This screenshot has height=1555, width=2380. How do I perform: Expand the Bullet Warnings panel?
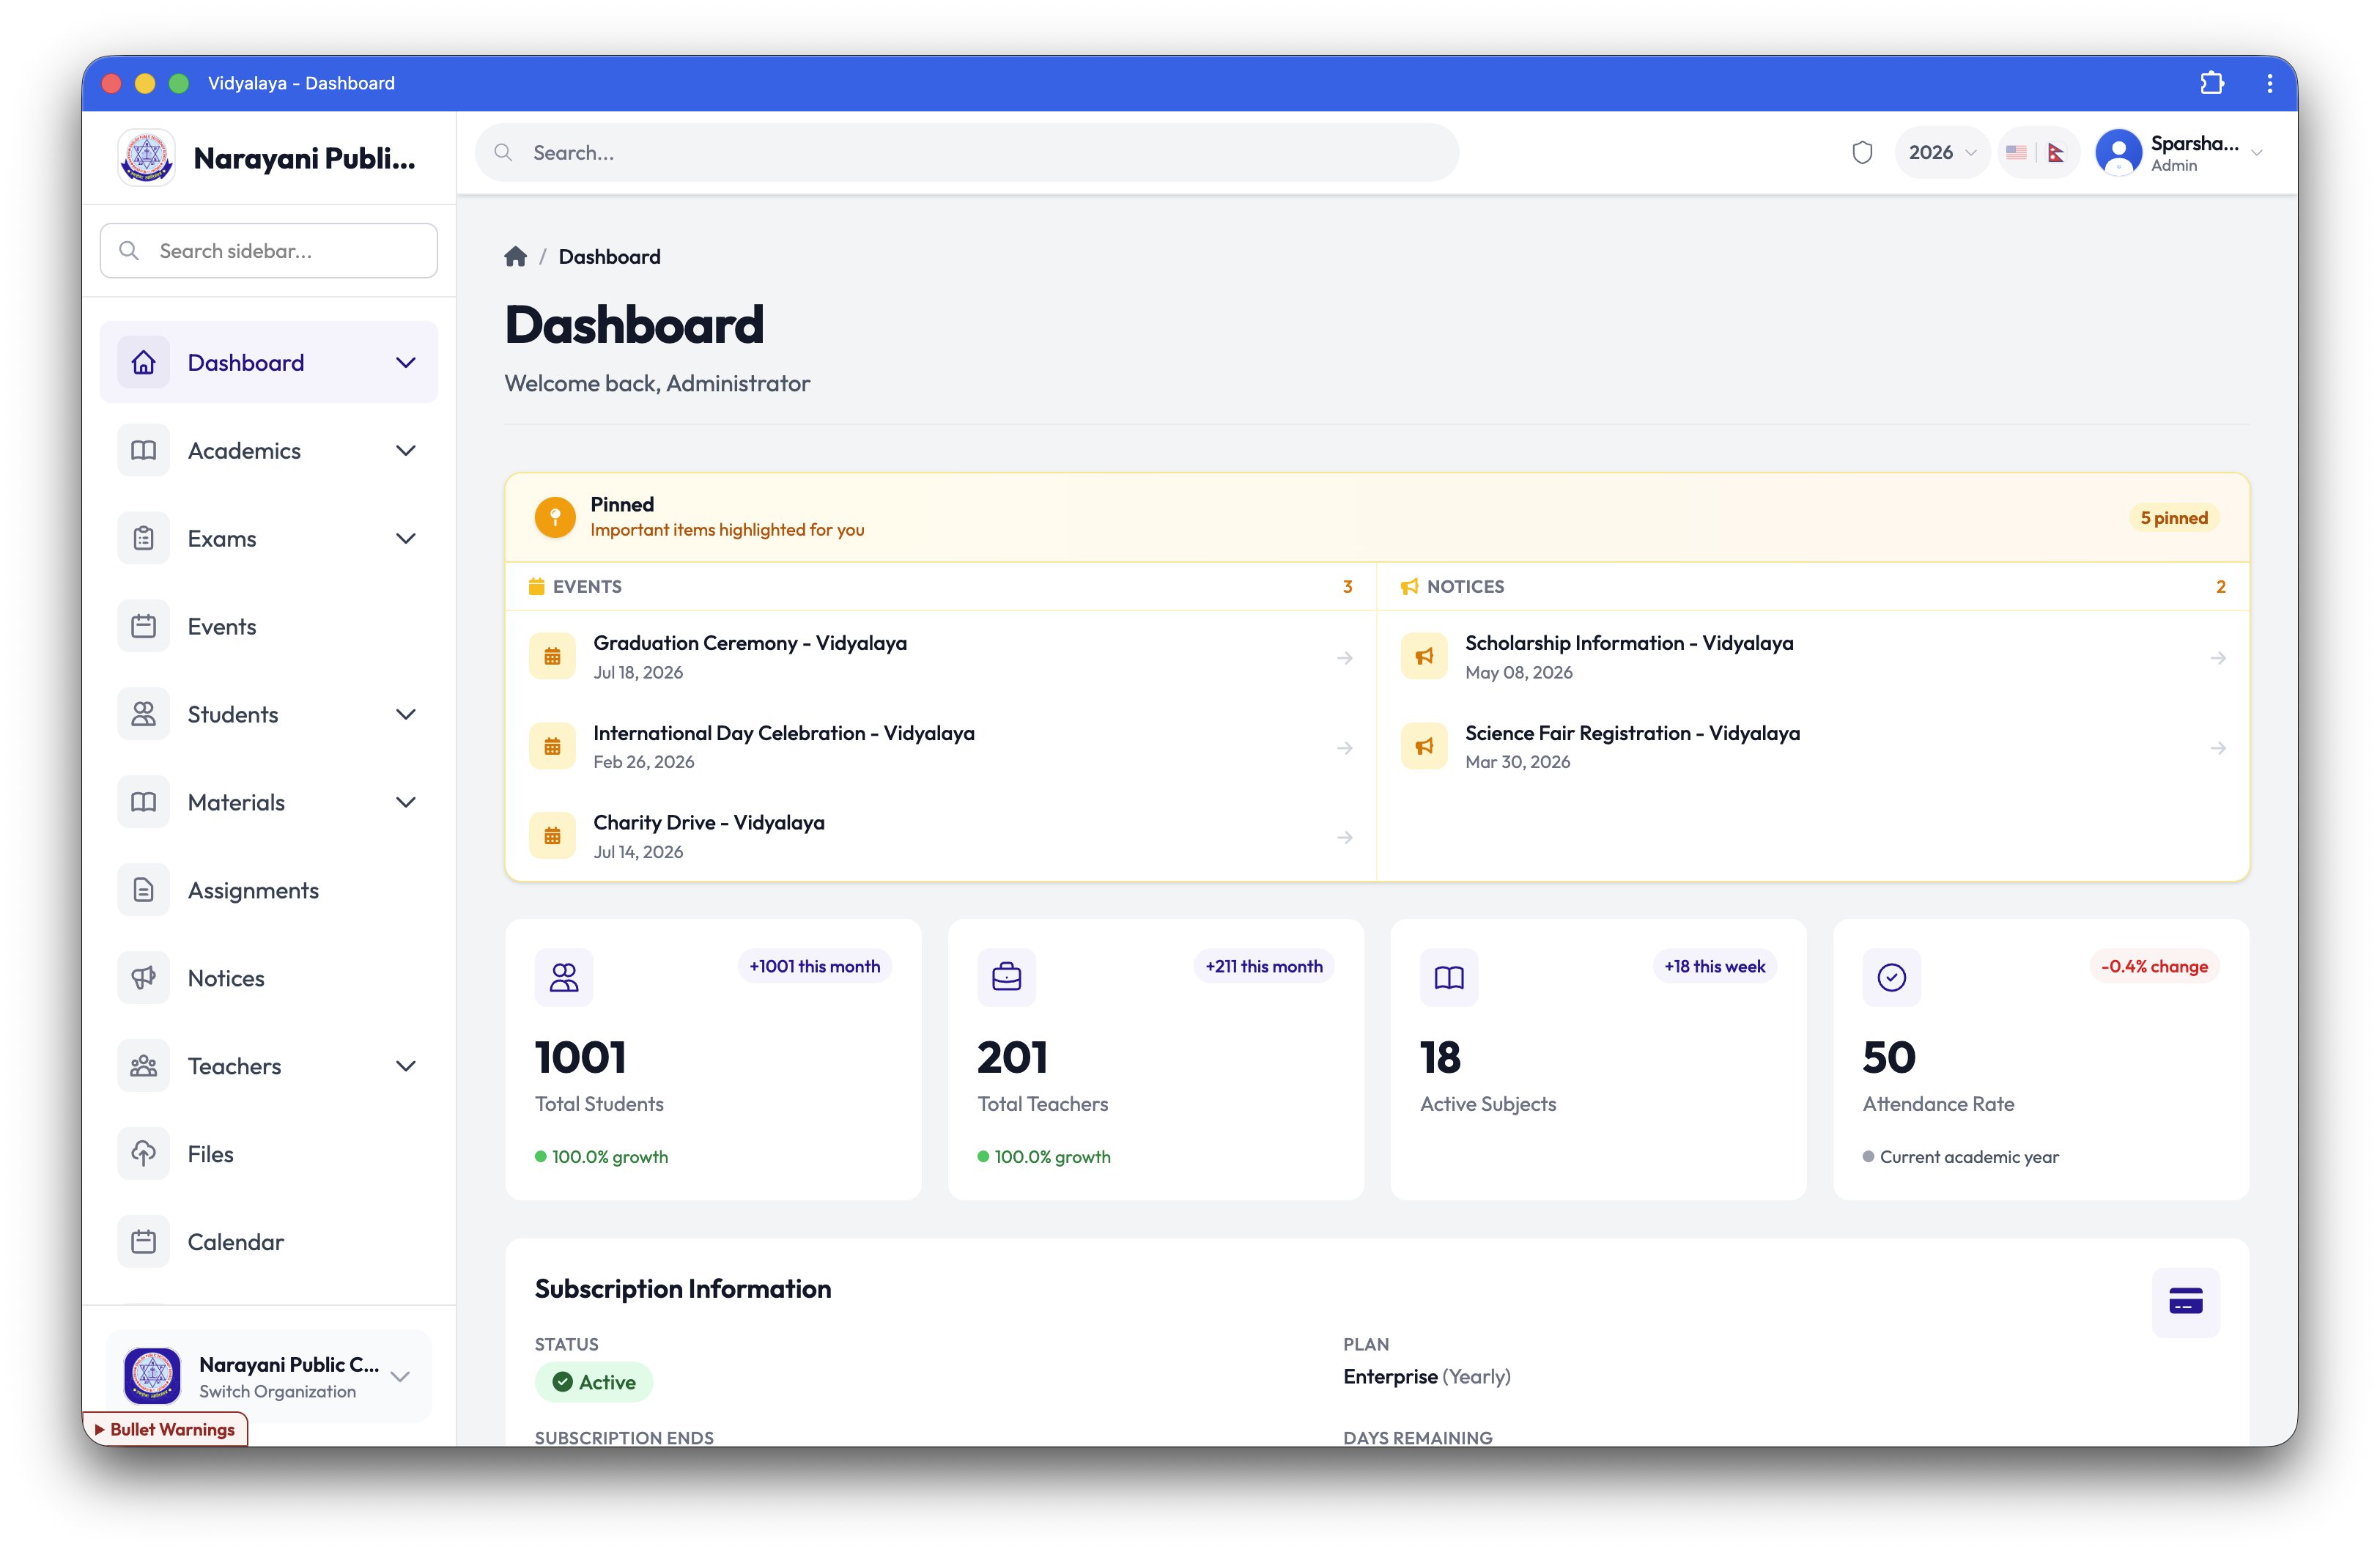coord(166,1429)
